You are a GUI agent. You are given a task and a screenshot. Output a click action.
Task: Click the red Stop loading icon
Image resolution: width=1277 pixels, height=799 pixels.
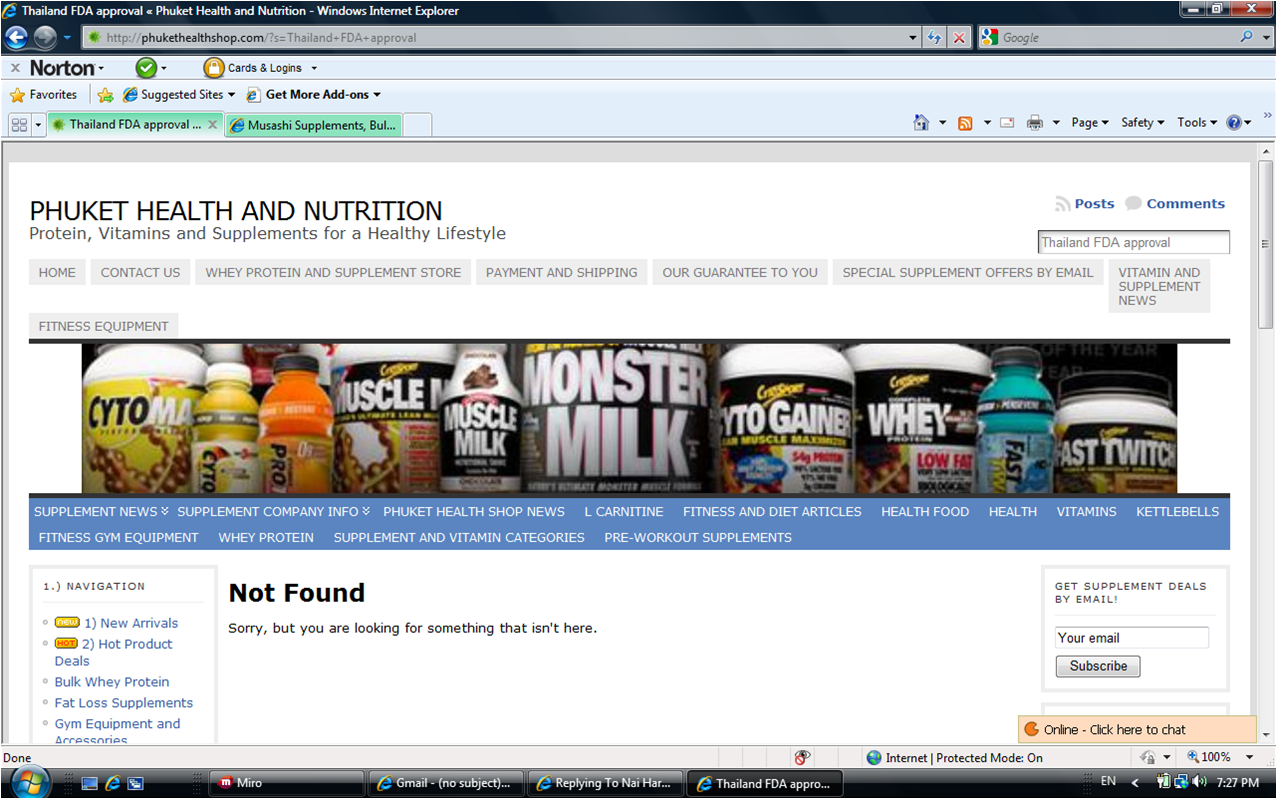(959, 38)
